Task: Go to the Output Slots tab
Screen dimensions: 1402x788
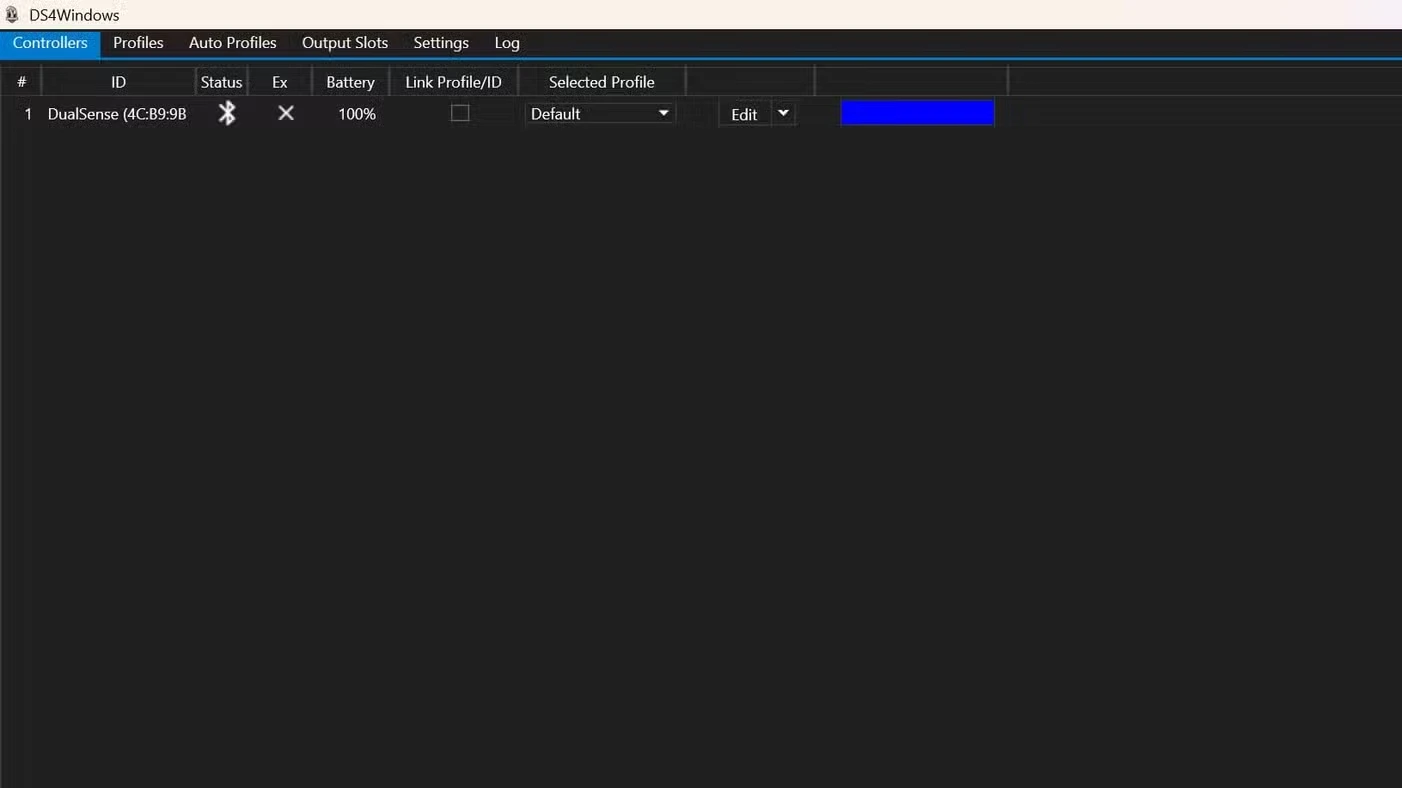Action: click(x=345, y=43)
